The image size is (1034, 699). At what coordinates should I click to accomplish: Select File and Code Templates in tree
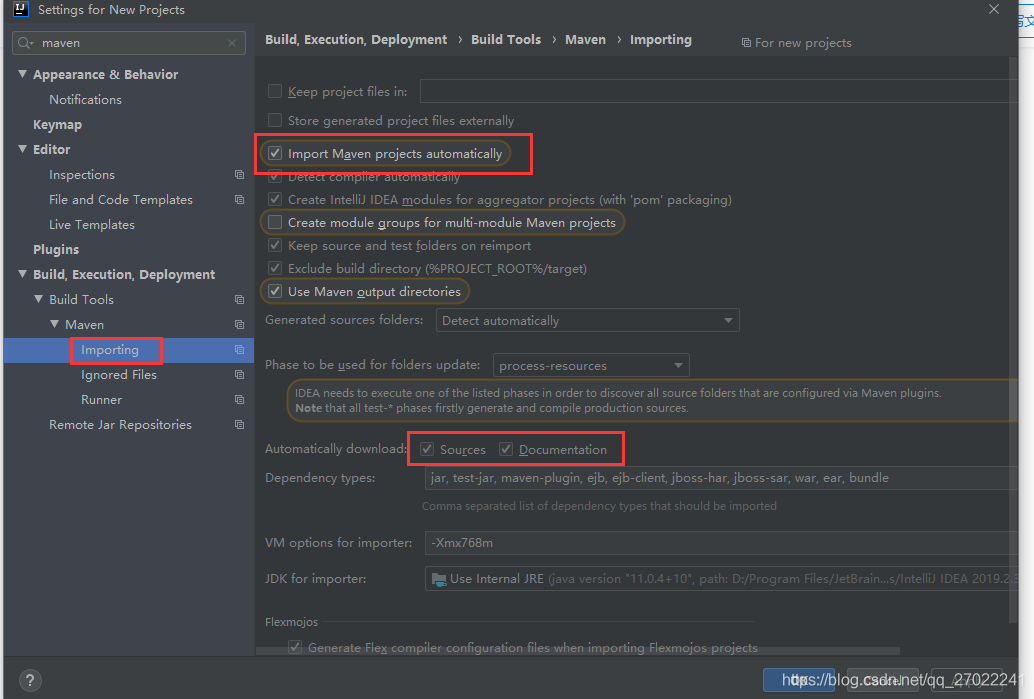(121, 200)
